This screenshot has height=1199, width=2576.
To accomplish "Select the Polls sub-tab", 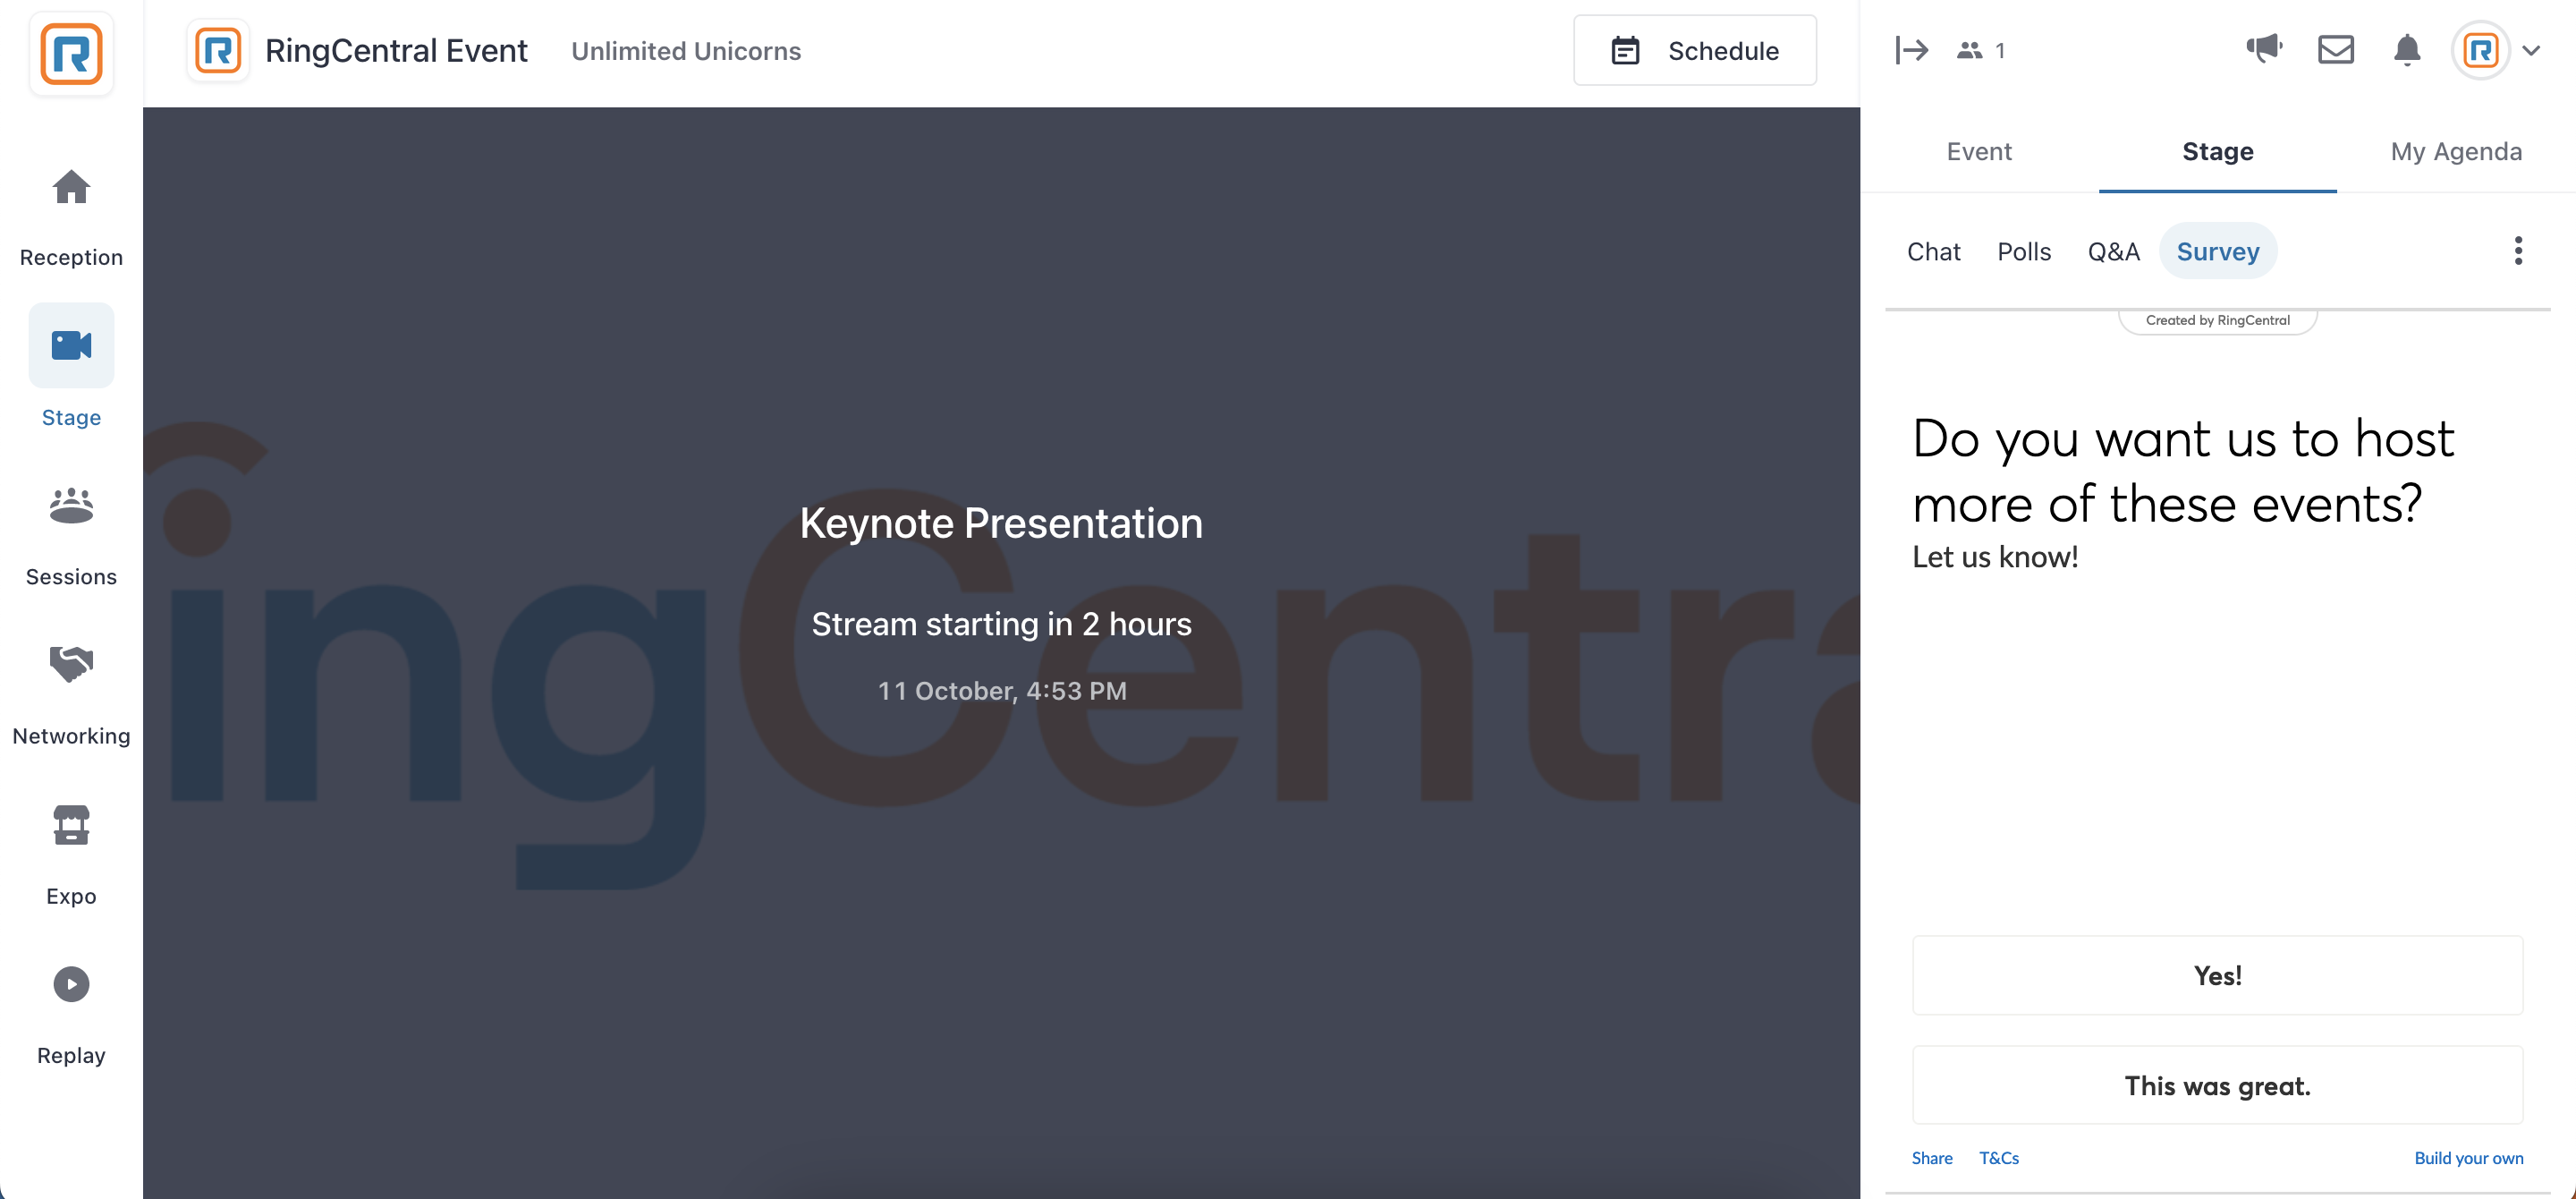I will pyautogui.click(x=2024, y=251).
